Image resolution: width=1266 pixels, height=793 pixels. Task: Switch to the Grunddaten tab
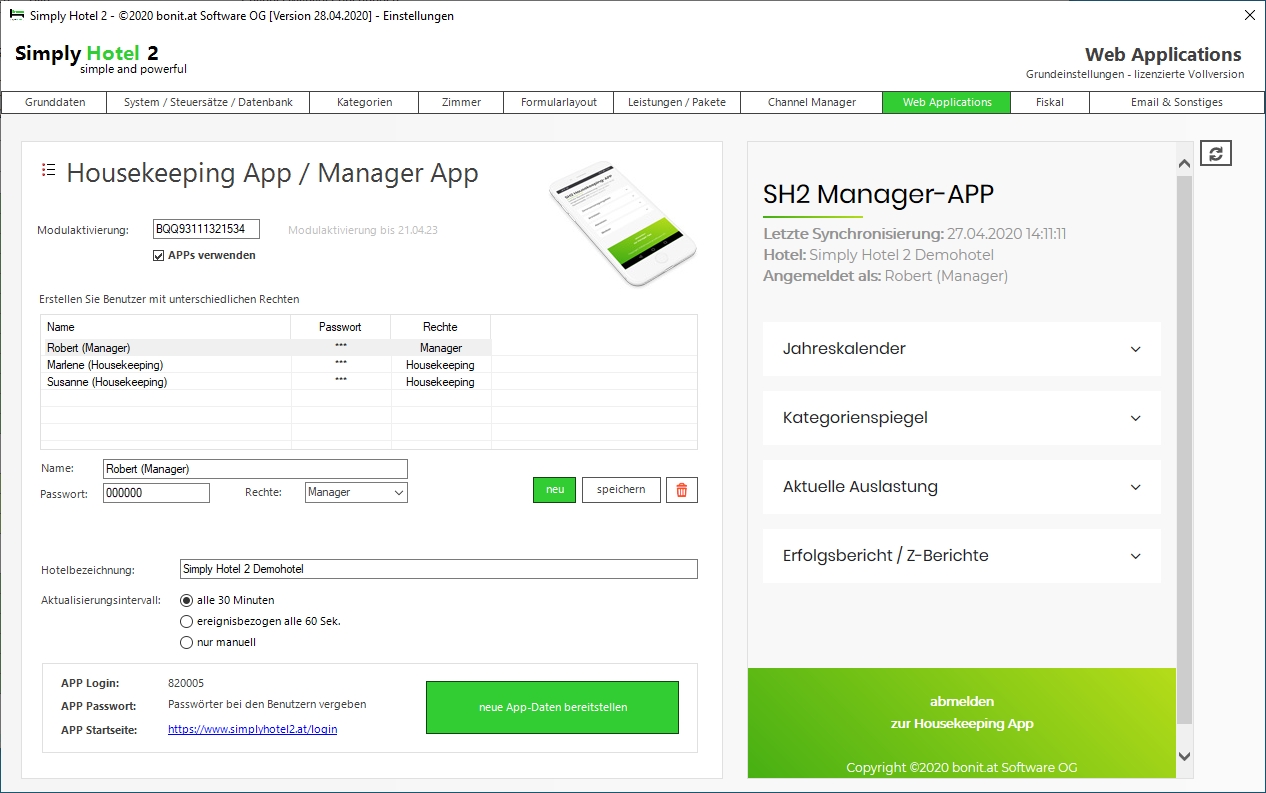point(55,102)
